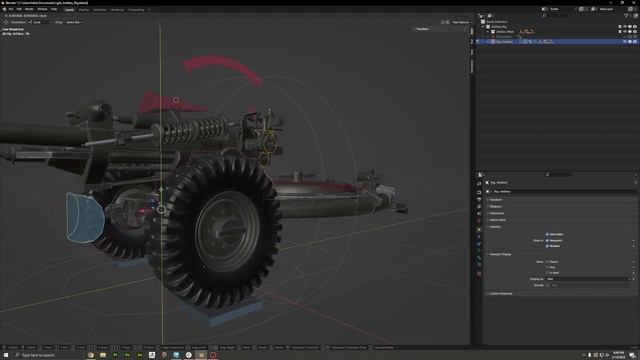The width and height of the screenshot is (640, 360).
Task: Select the highlighted Rig Artillery outliner row
Action: tap(557, 42)
